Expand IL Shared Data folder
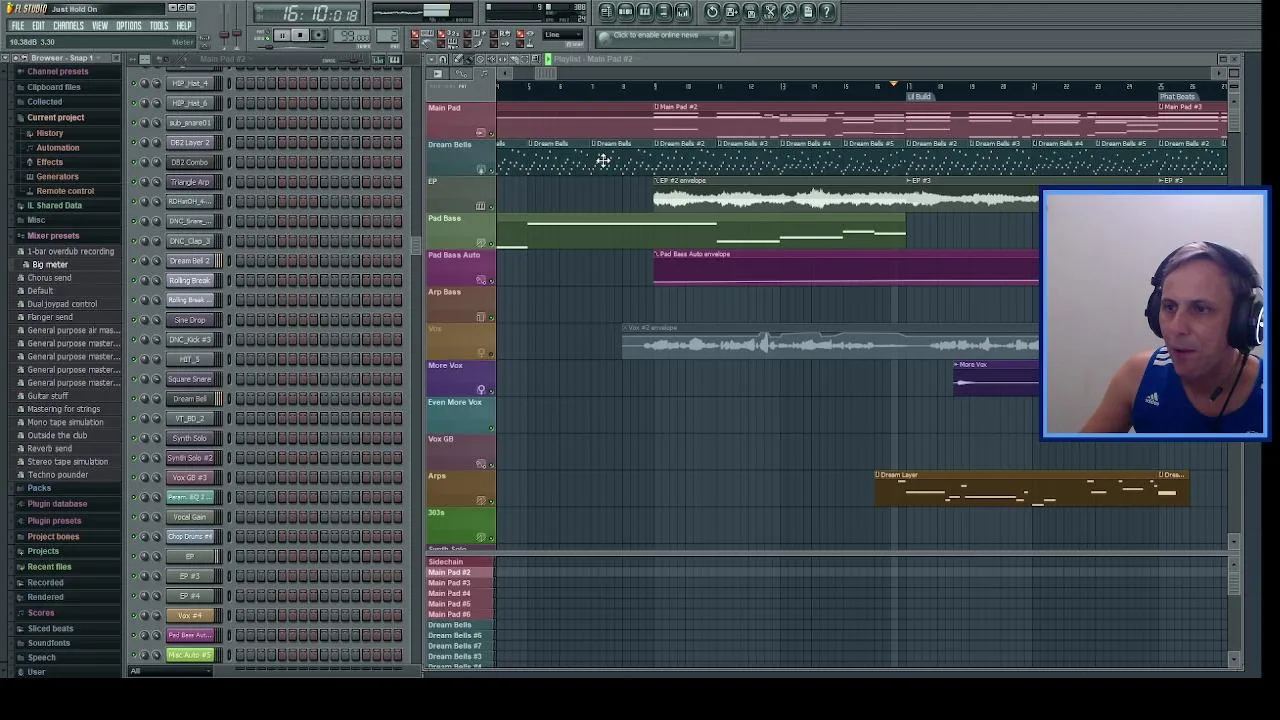 pos(55,206)
